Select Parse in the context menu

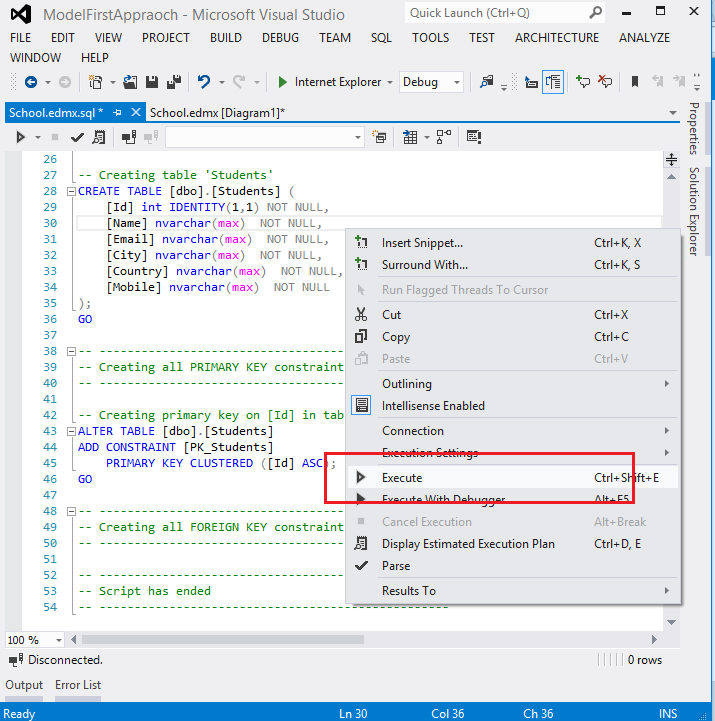(514, 566)
